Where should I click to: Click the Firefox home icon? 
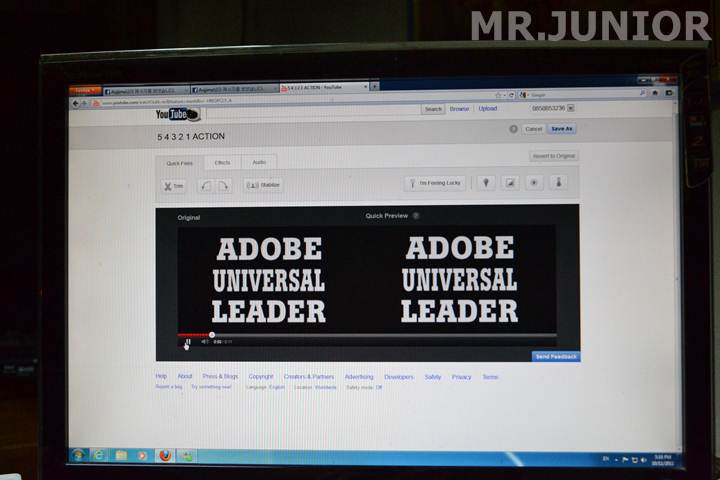click(x=655, y=93)
